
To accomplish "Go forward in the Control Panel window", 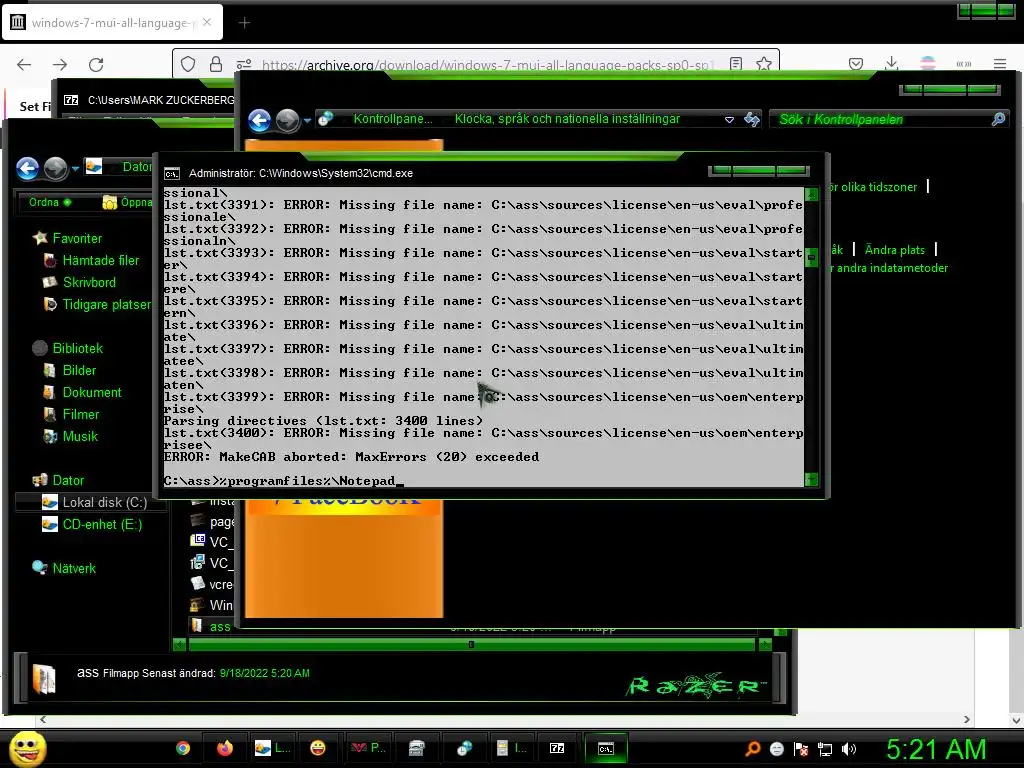I will 287,120.
